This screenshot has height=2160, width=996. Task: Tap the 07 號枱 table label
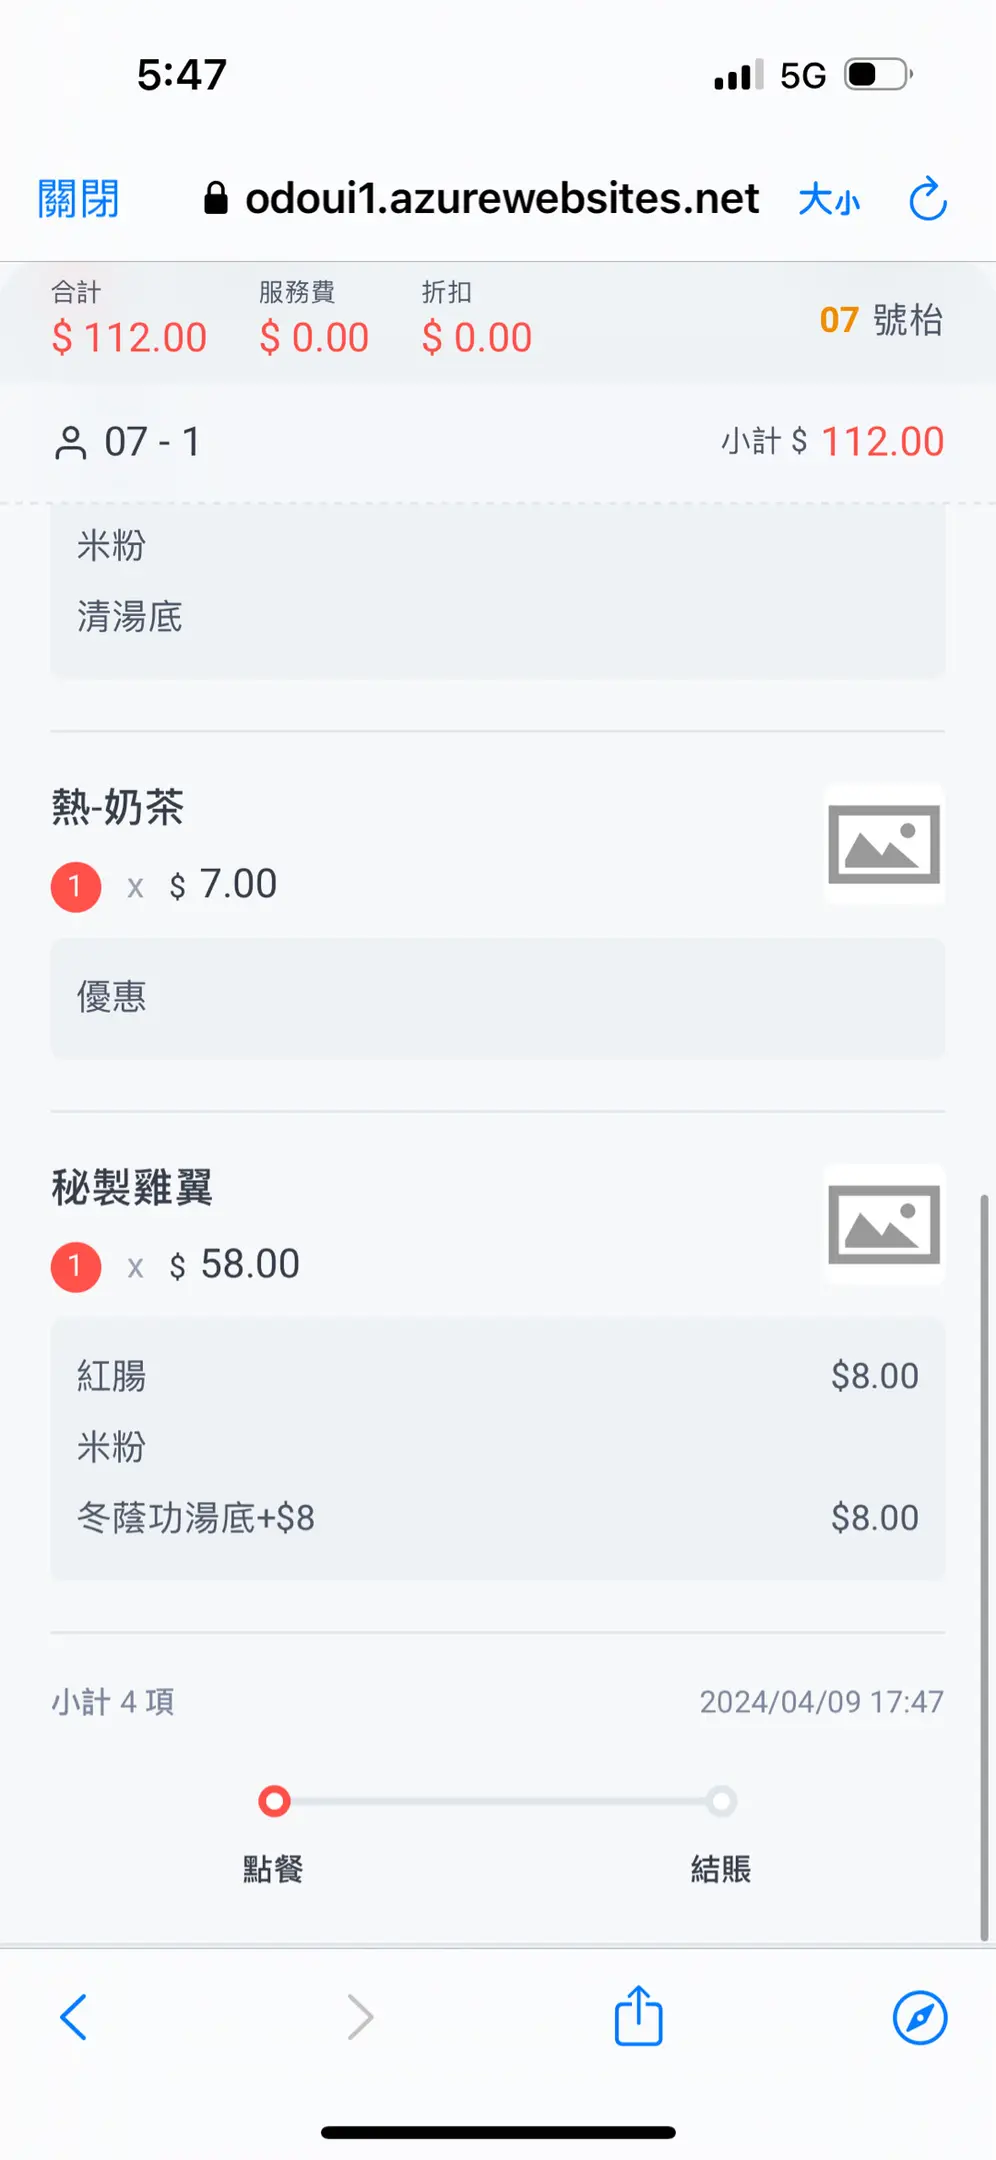point(880,320)
